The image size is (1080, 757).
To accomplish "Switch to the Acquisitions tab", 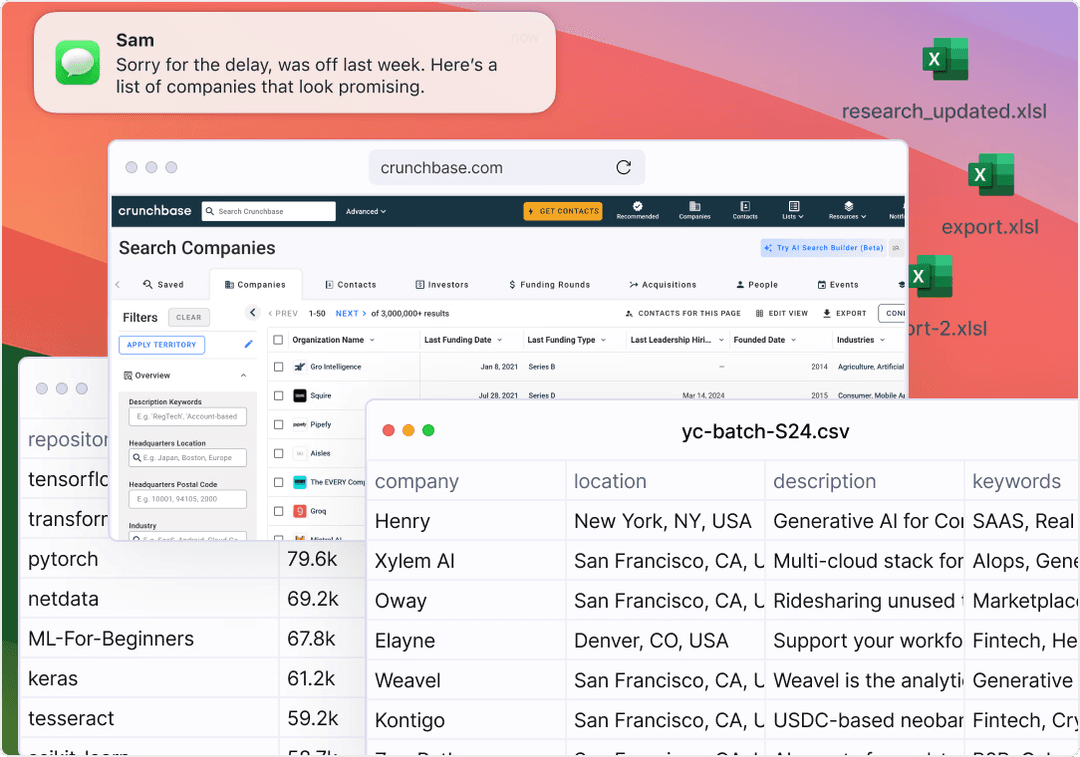I will (x=663, y=284).
